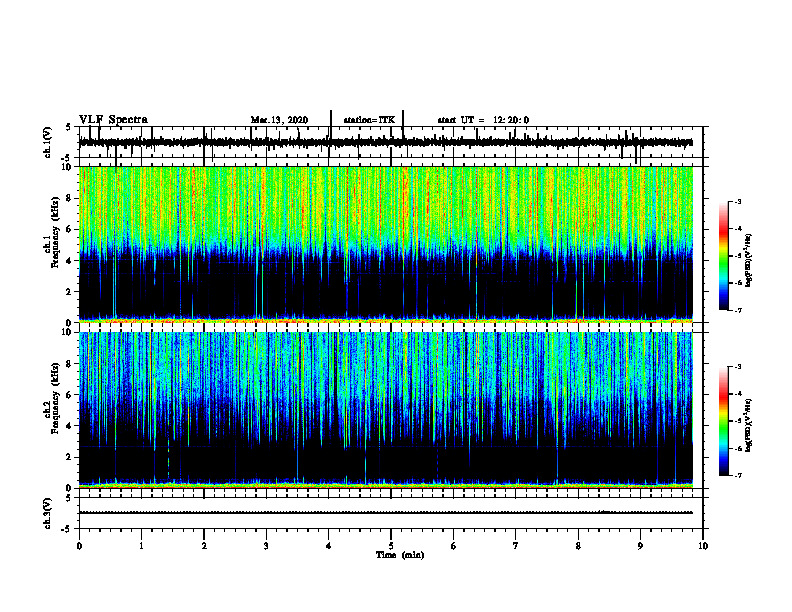Click the "station=ITK" header label
Viewport: 792px width, 612px height.
(x=369, y=120)
